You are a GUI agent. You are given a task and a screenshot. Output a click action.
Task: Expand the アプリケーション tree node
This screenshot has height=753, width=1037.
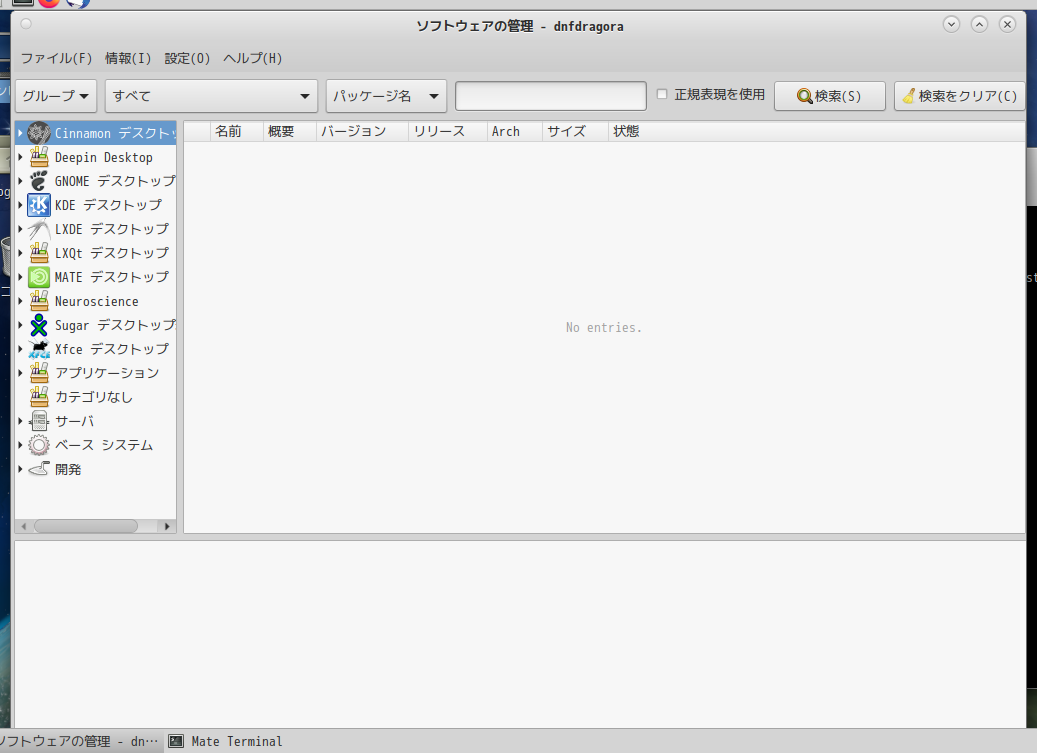tap(21, 373)
